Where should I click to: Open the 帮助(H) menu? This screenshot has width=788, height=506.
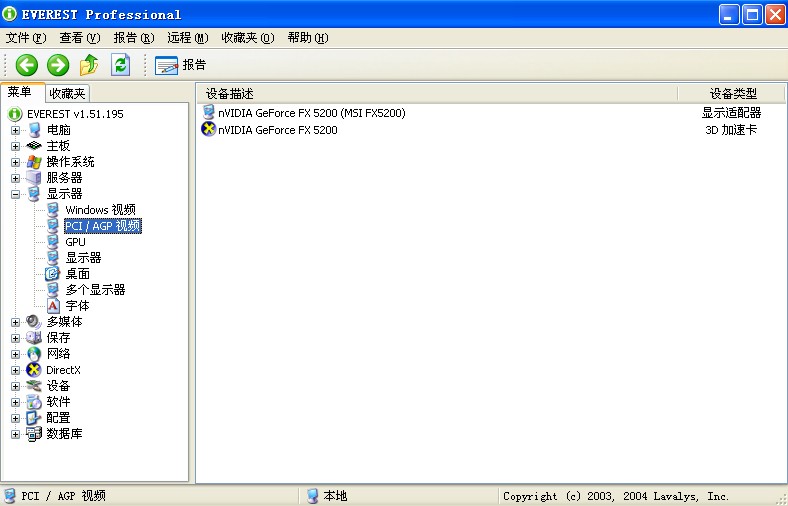tap(308, 38)
